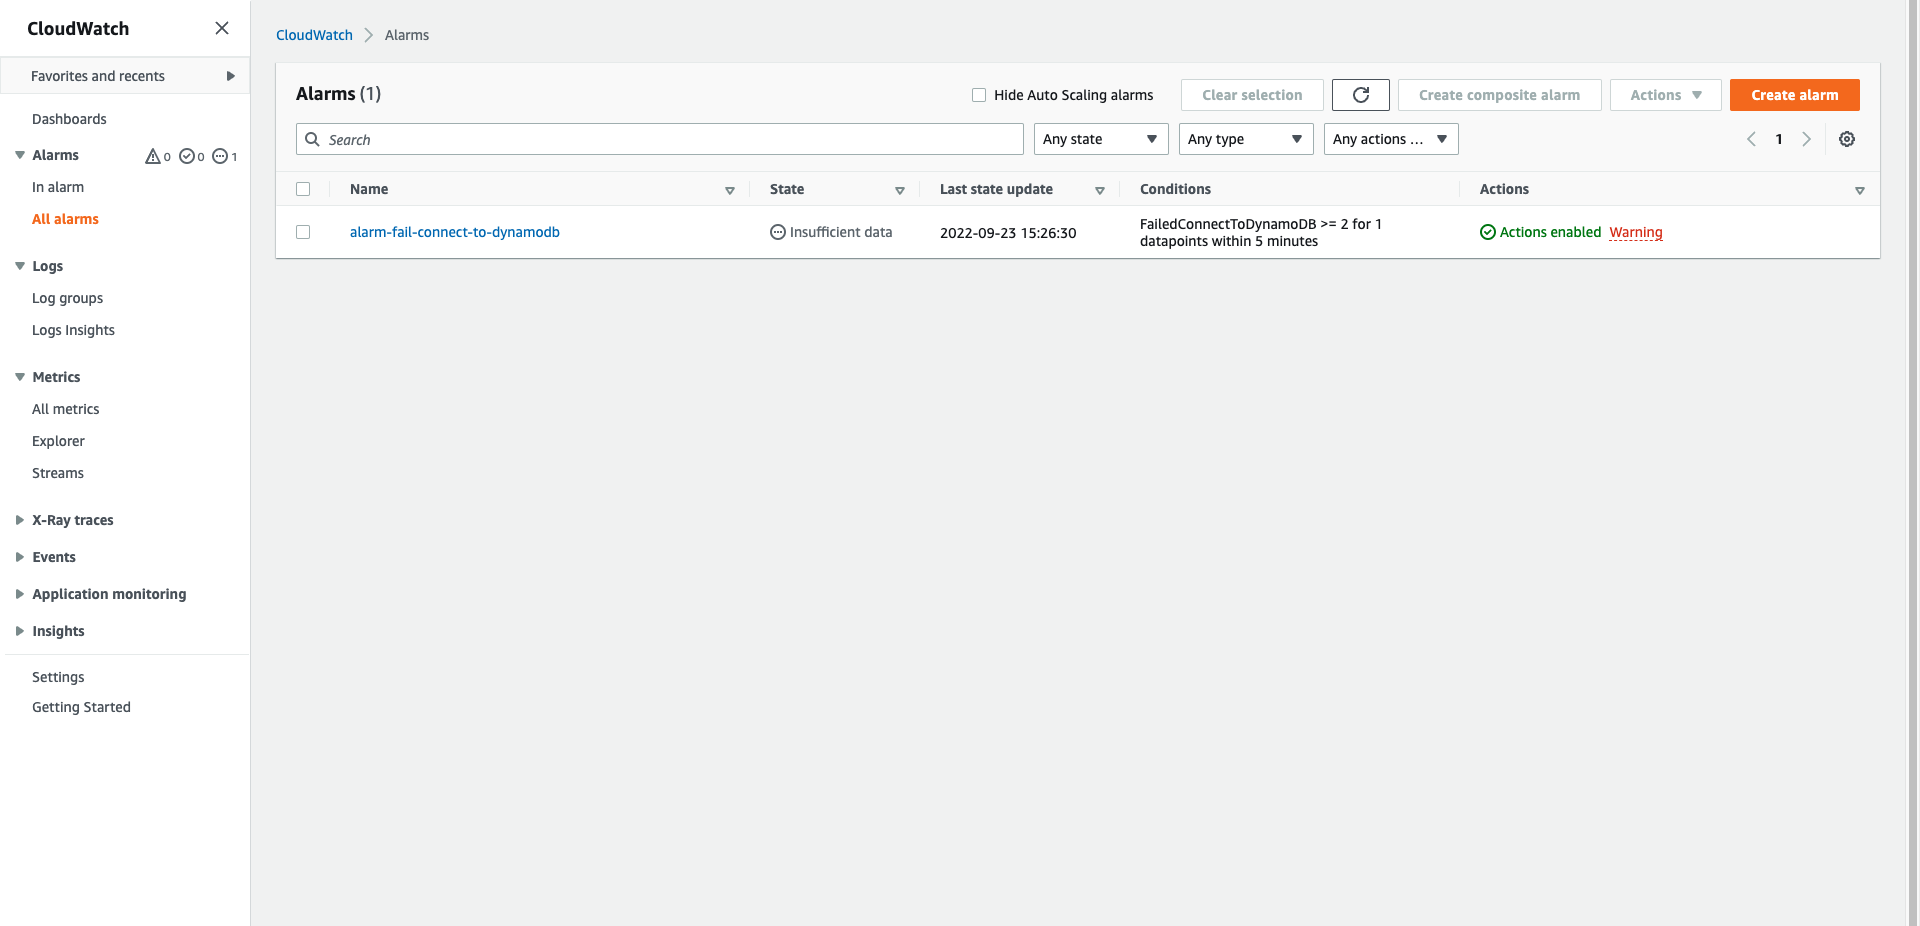The width and height of the screenshot is (1920, 926).
Task: Open the Any state filter dropdown
Action: pos(1101,139)
